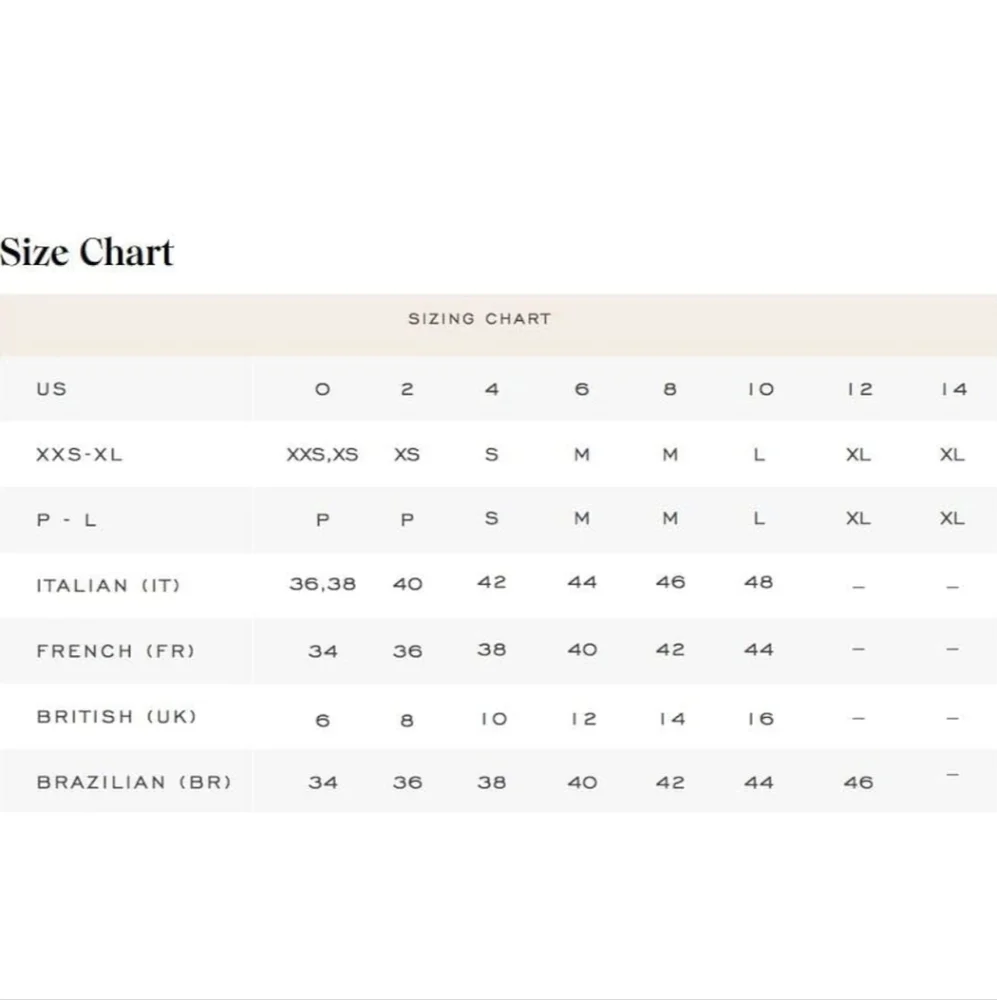Click "S" in the P - L row

491,518
